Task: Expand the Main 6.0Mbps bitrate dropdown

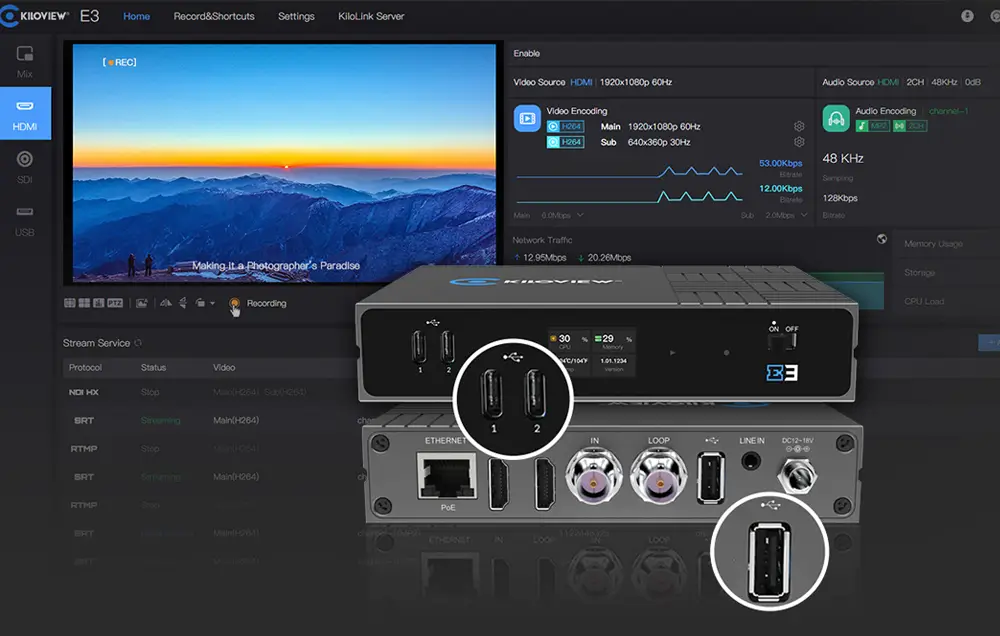Action: [x=562, y=216]
